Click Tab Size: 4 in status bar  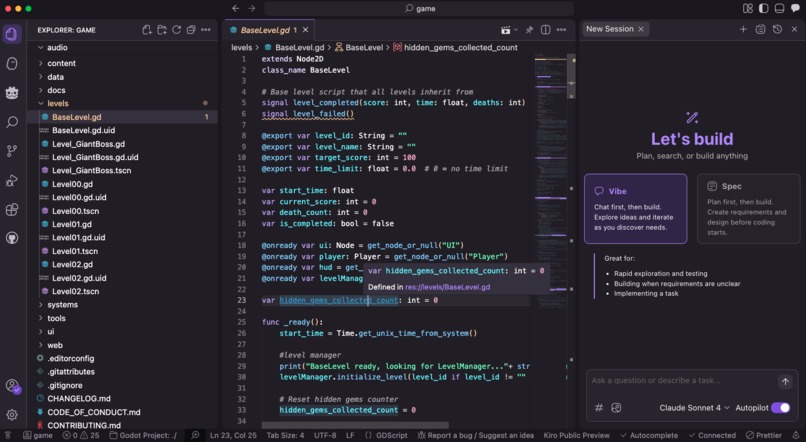tap(285, 435)
